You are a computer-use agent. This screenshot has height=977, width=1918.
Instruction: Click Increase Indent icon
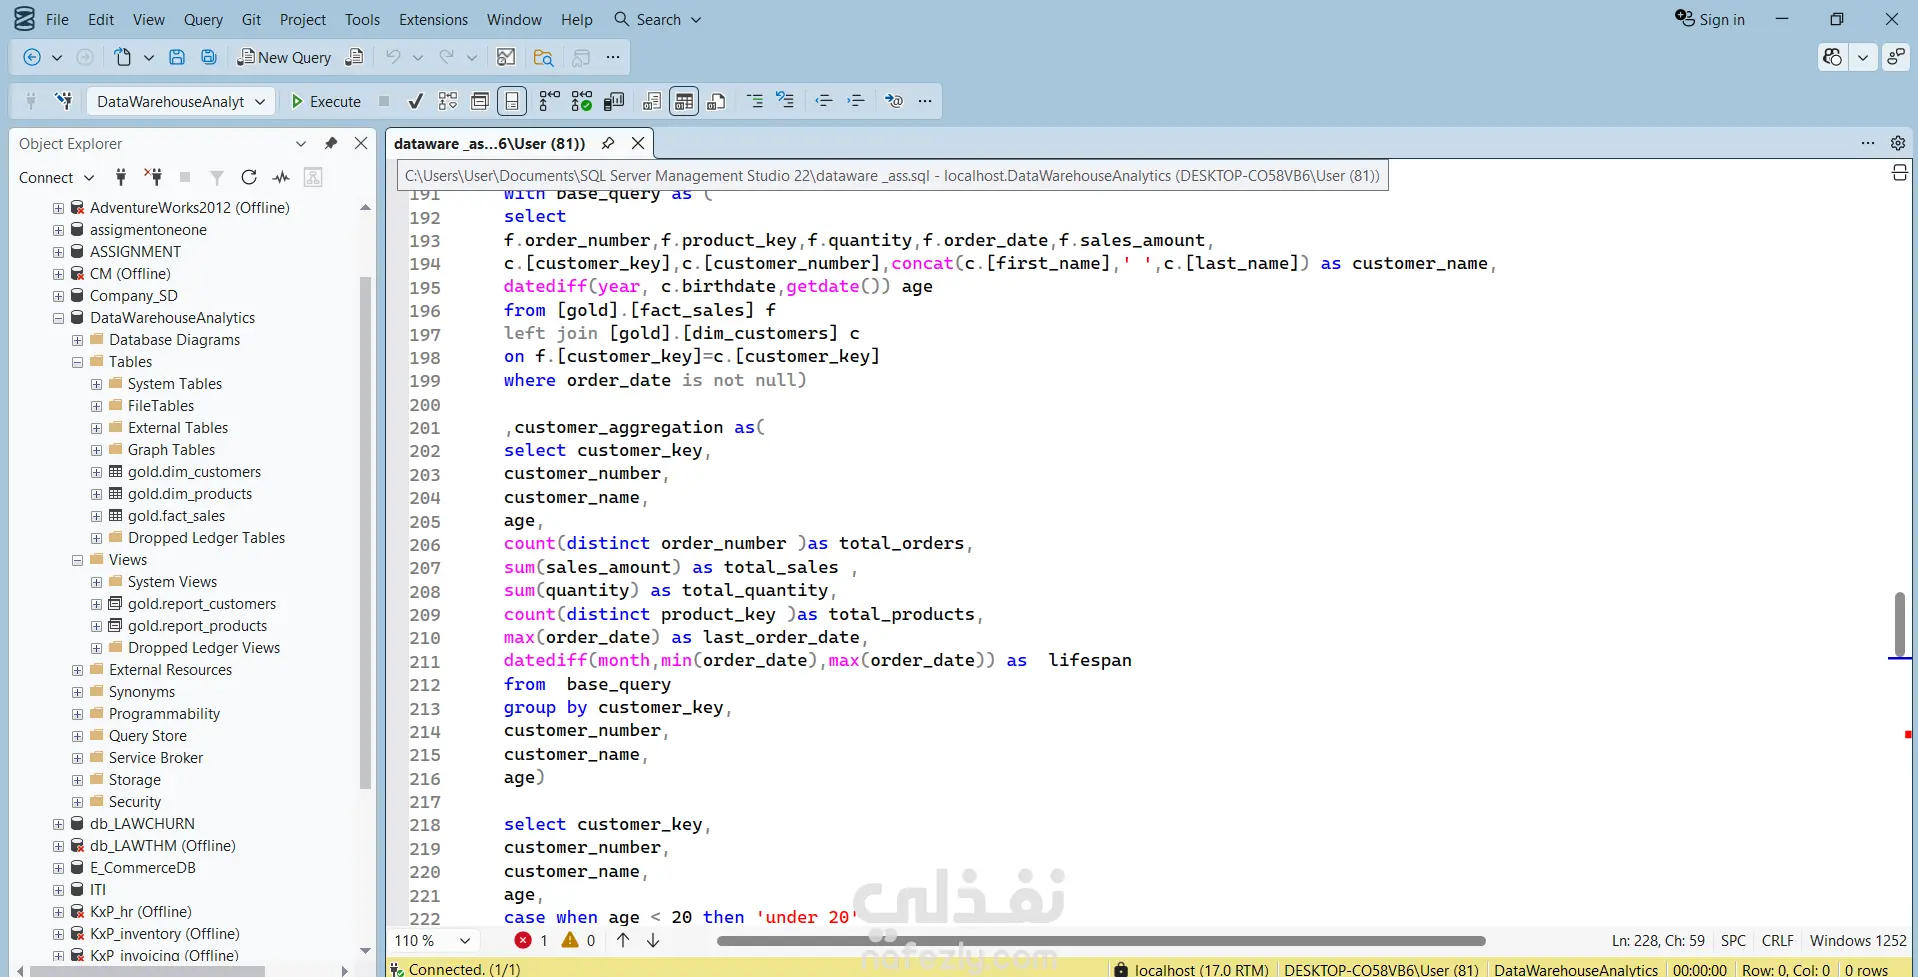click(x=856, y=101)
